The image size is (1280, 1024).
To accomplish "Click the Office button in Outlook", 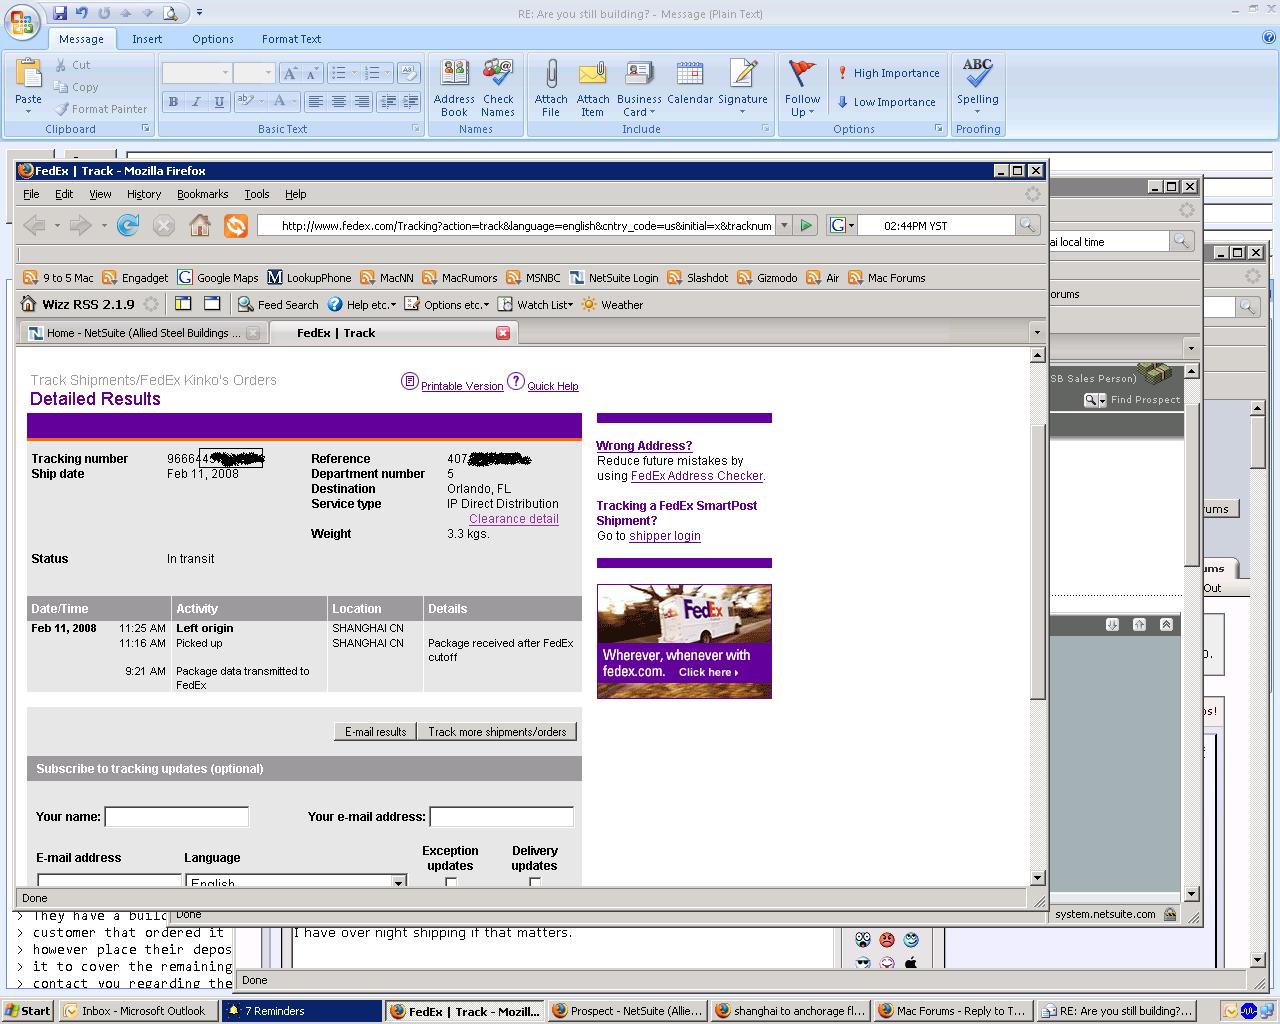I will point(20,20).
